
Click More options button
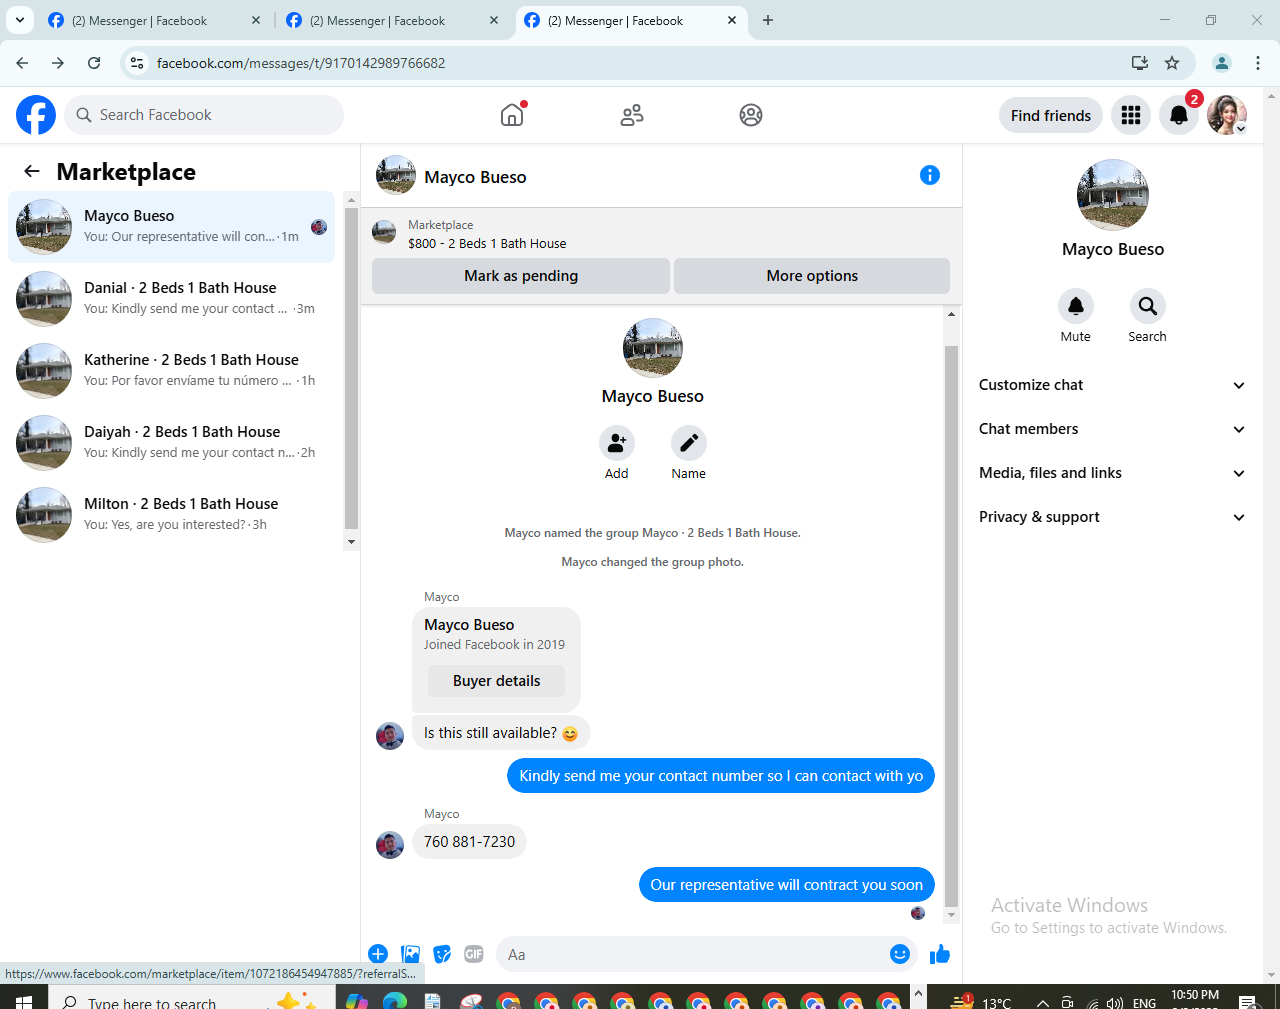[812, 276]
